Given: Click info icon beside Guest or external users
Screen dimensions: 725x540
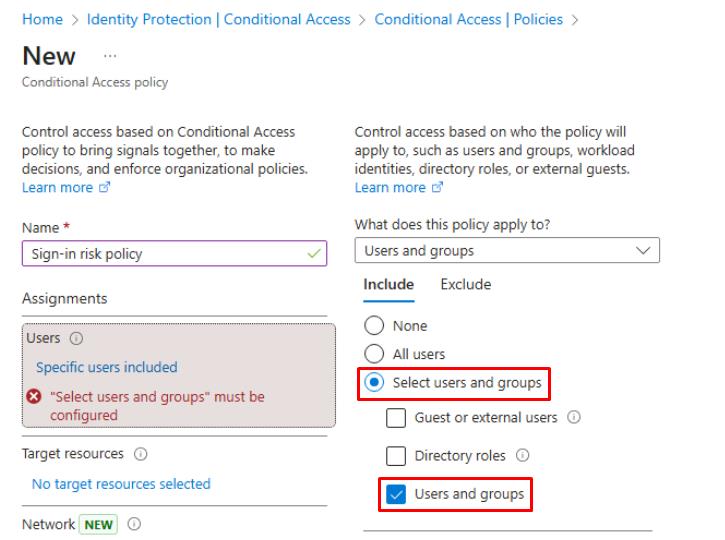Looking at the screenshot, I should click(575, 418).
